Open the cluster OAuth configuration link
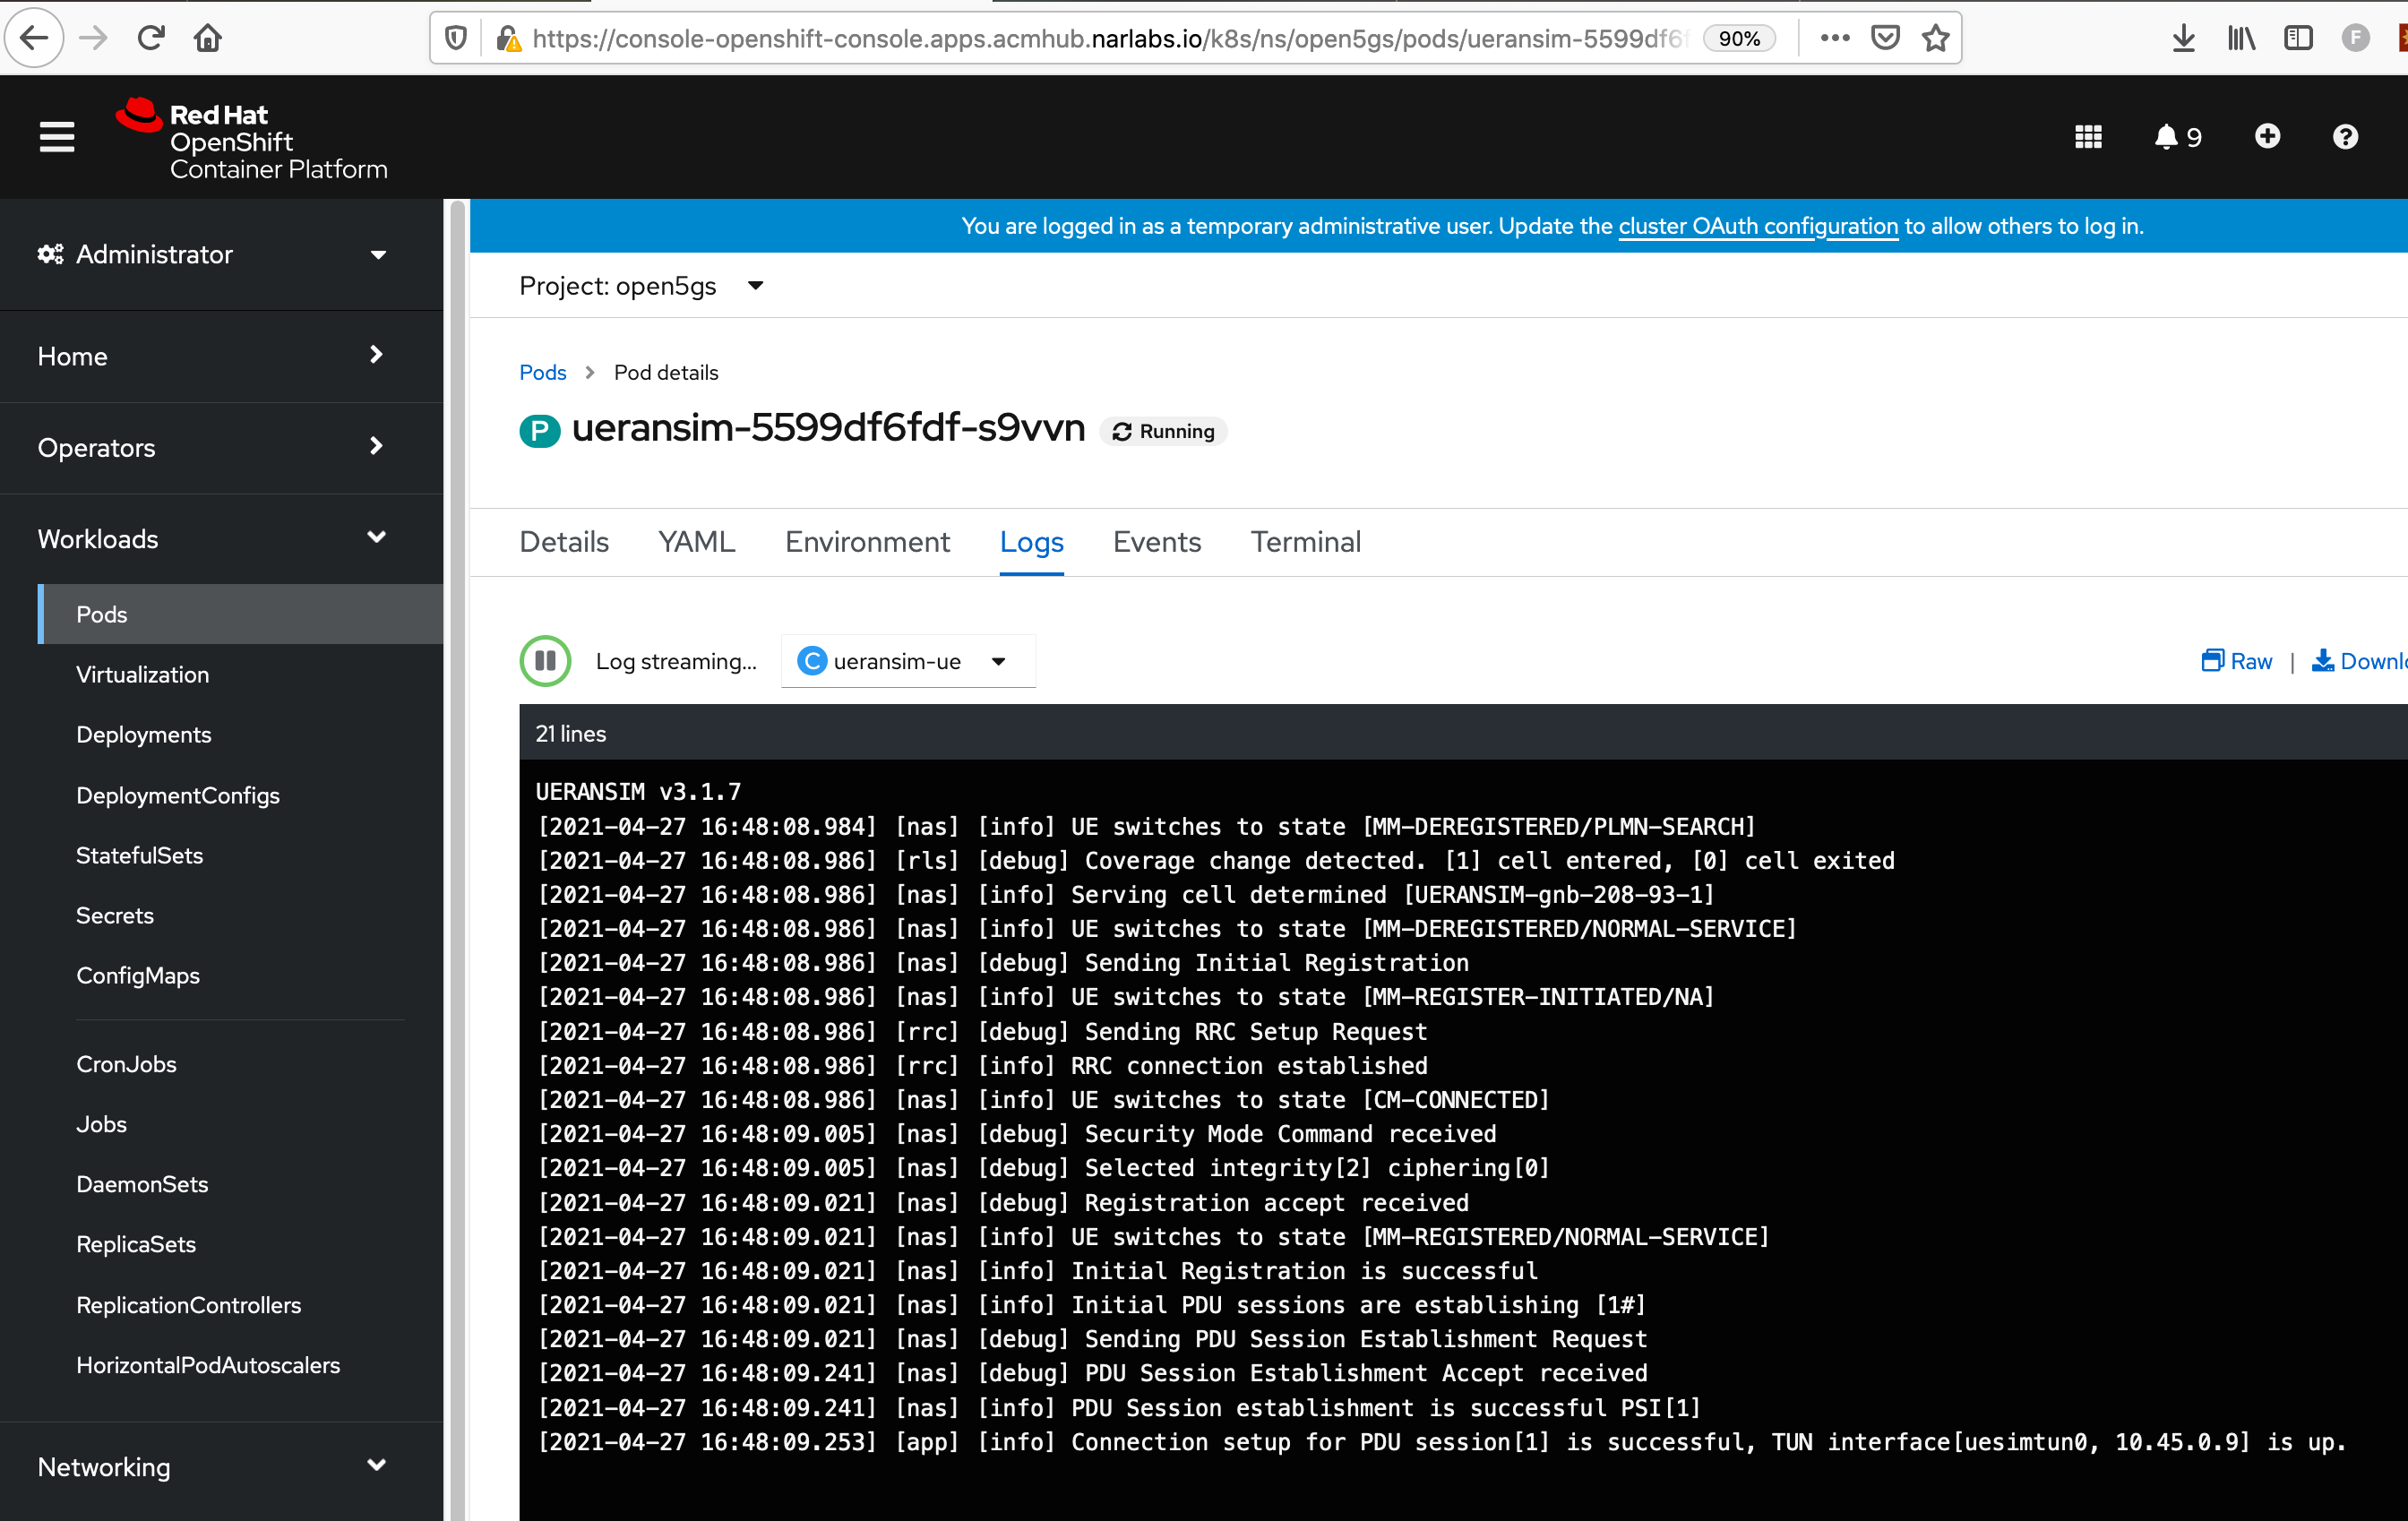The height and width of the screenshot is (1521, 2408). tap(1757, 227)
